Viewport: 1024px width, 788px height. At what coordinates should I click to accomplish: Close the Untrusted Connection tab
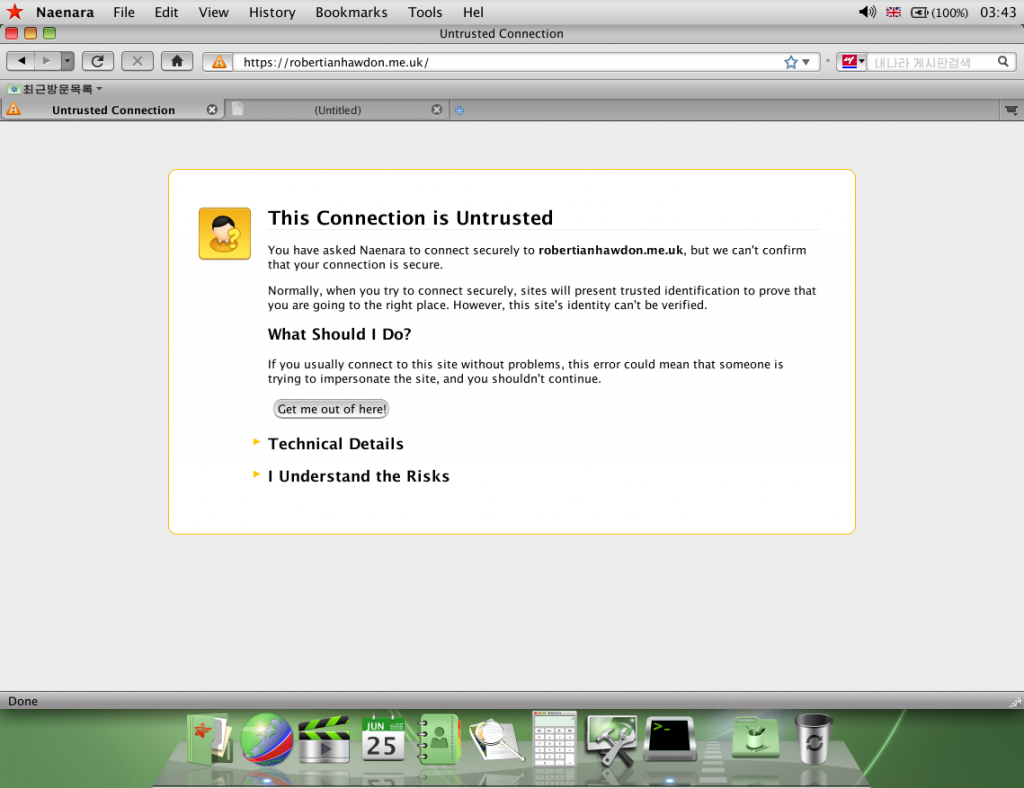pos(212,110)
